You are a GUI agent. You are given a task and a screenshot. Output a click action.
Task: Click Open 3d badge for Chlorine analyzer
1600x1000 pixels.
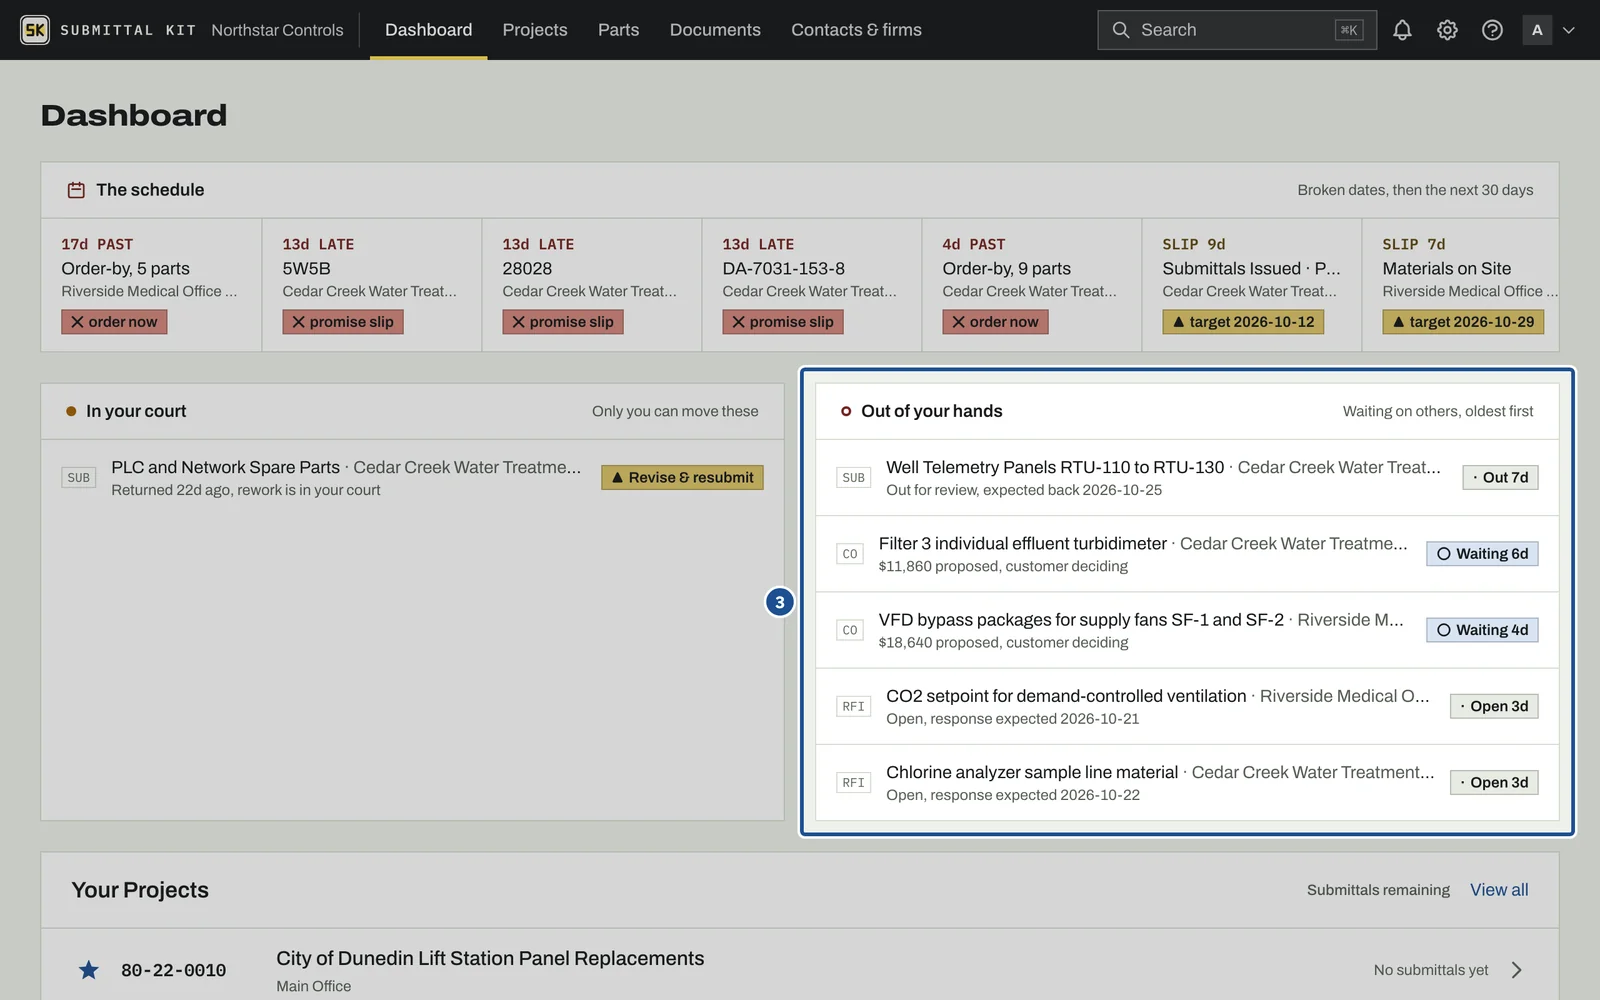[x=1494, y=782]
